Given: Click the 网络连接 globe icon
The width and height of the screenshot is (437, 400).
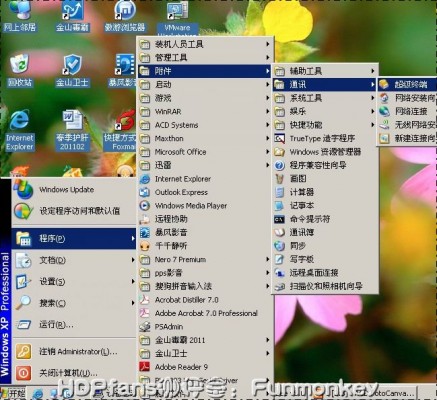Looking at the screenshot, I should click(384, 111).
